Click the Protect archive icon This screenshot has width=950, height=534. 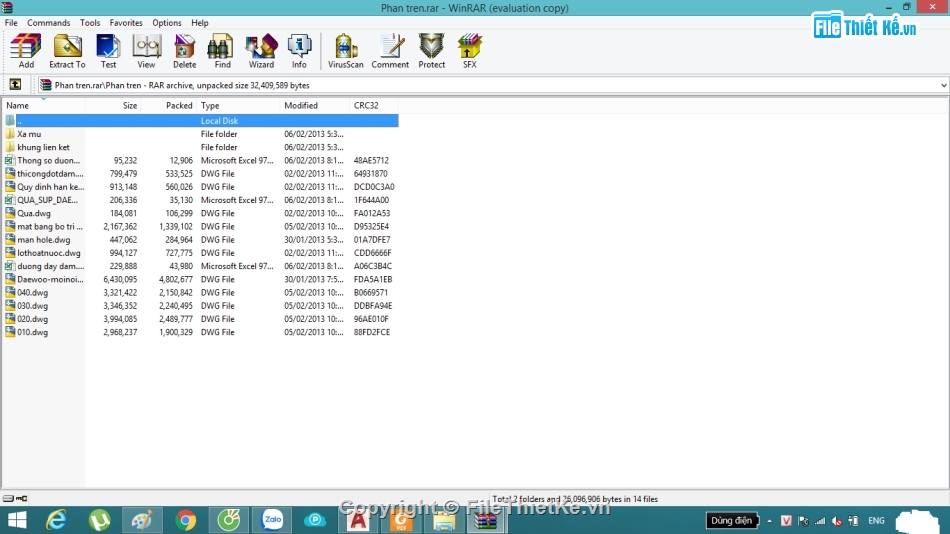431,51
